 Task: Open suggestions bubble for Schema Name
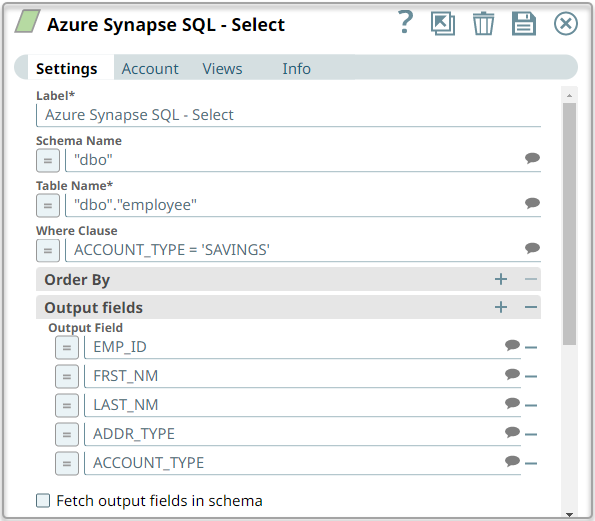pos(532,158)
